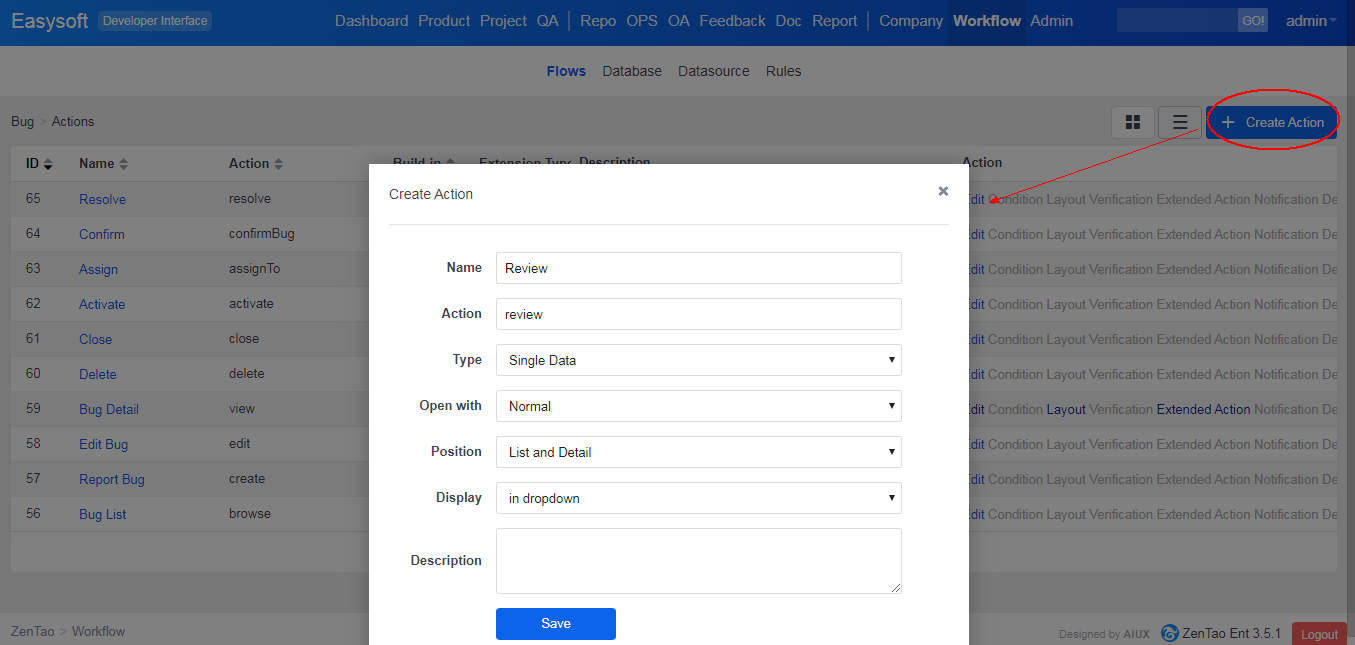Sort the Name column using its arrows
Image resolution: width=1355 pixels, height=645 pixels.
pos(123,164)
